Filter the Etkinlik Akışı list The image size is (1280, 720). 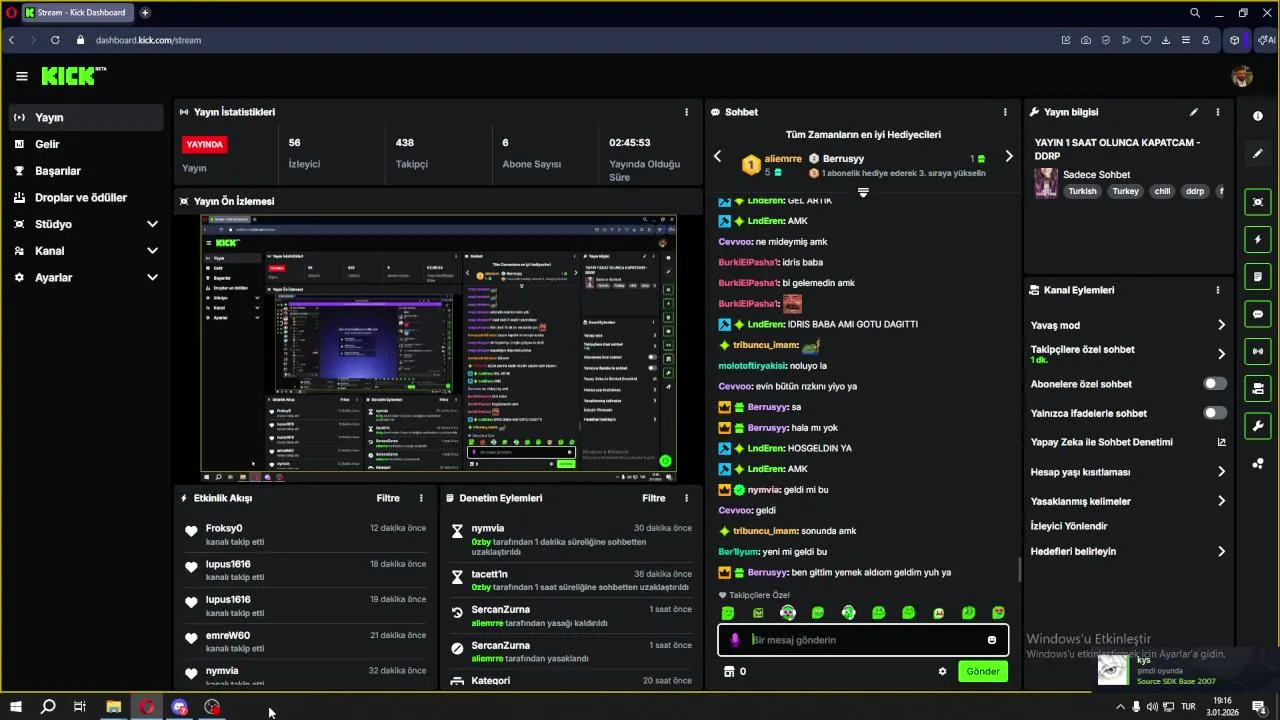[388, 498]
